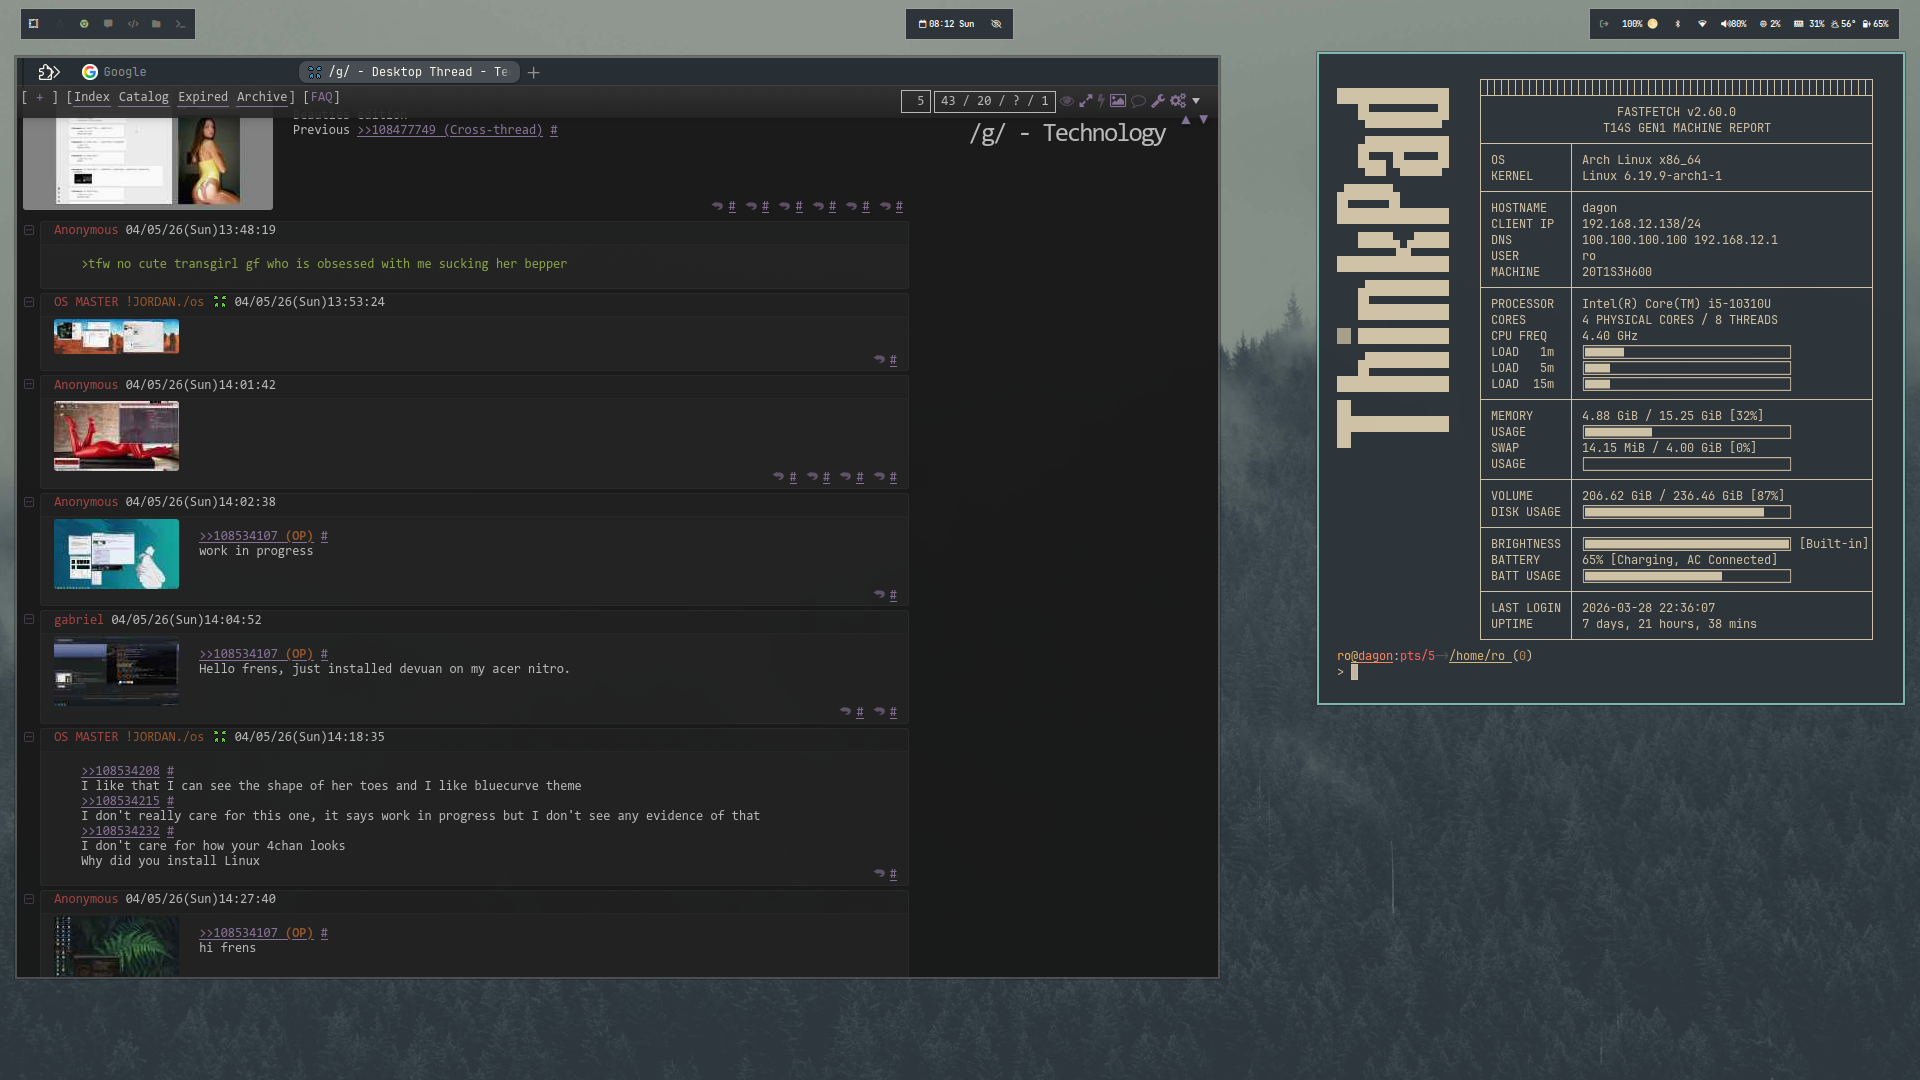Image resolution: width=1920 pixels, height=1080 pixels.
Task: Open the browser extensions puzzle icon
Action: click(49, 72)
